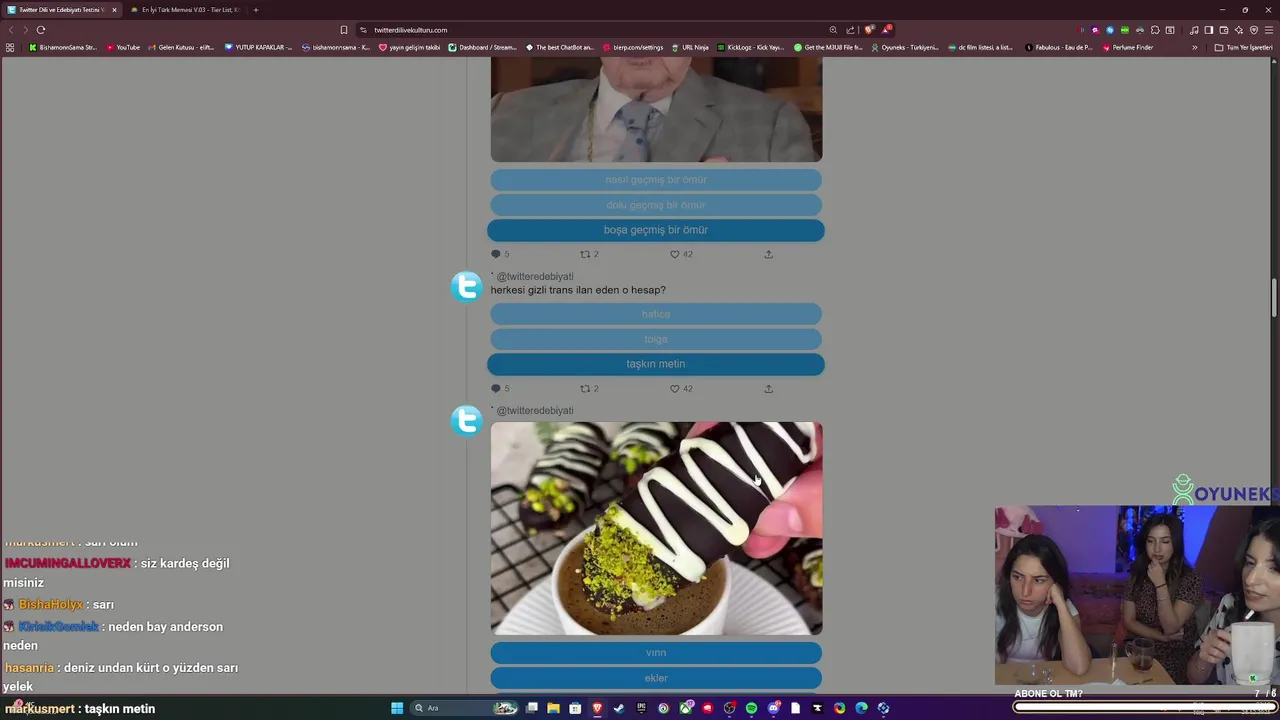Reload the page with the refresh icon
Viewport: 1280px width, 720px height.
[x=41, y=30]
